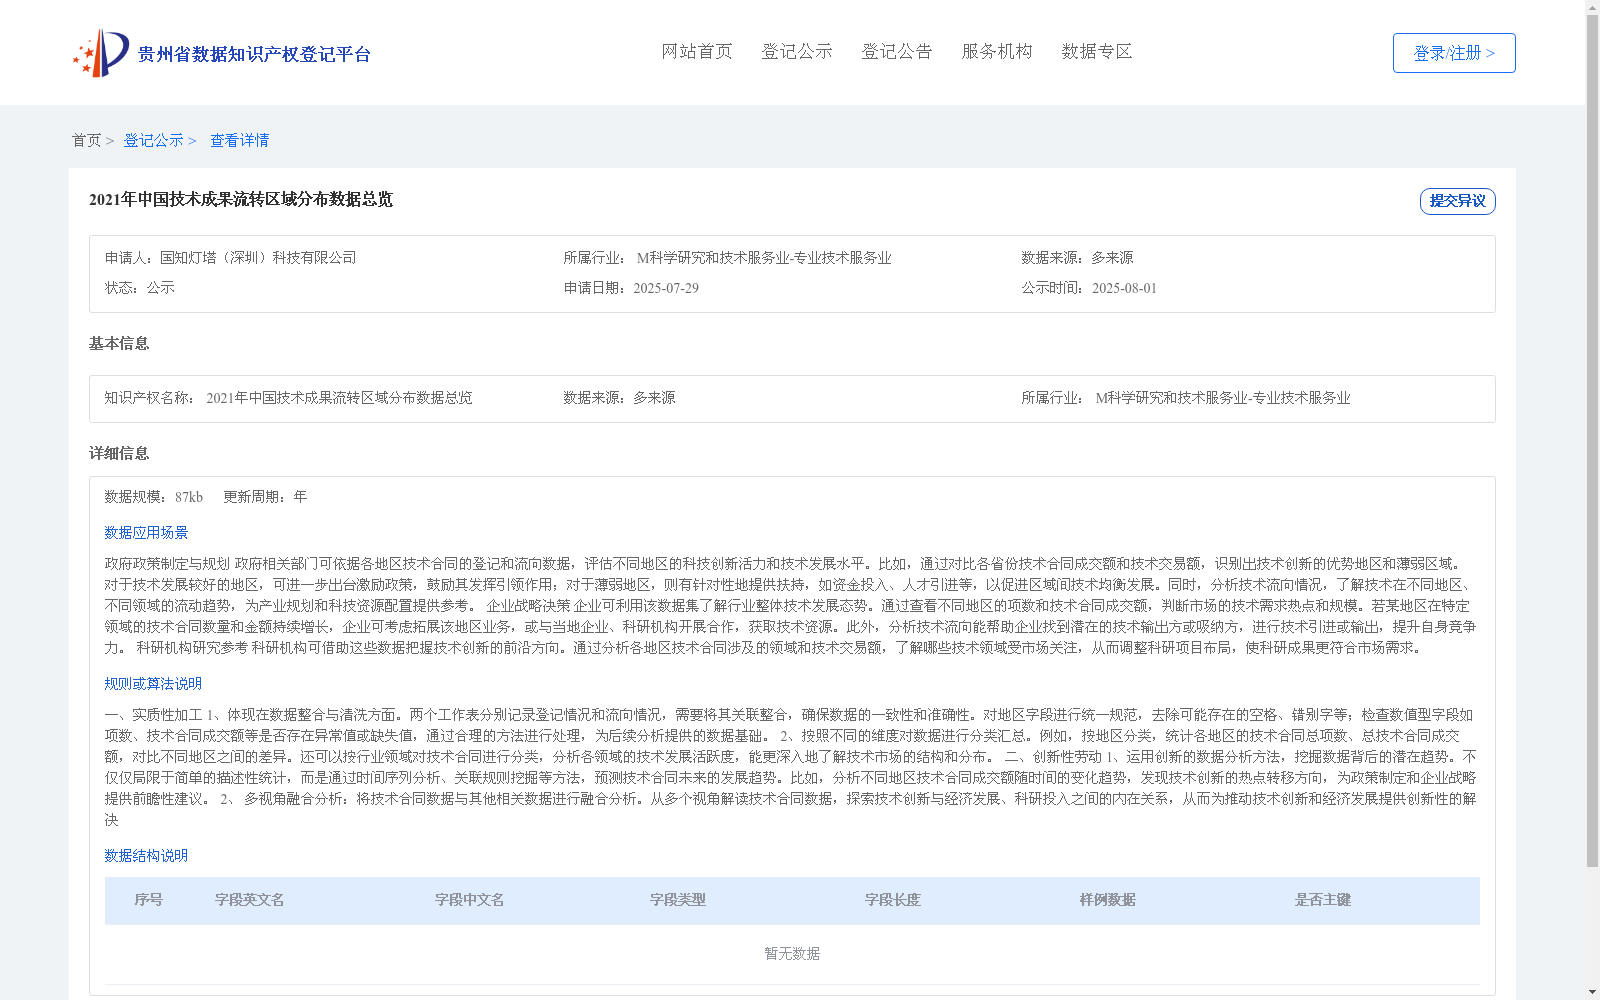Click 字段类型 column header
Image resolution: width=1600 pixels, height=1000 pixels.
click(678, 900)
